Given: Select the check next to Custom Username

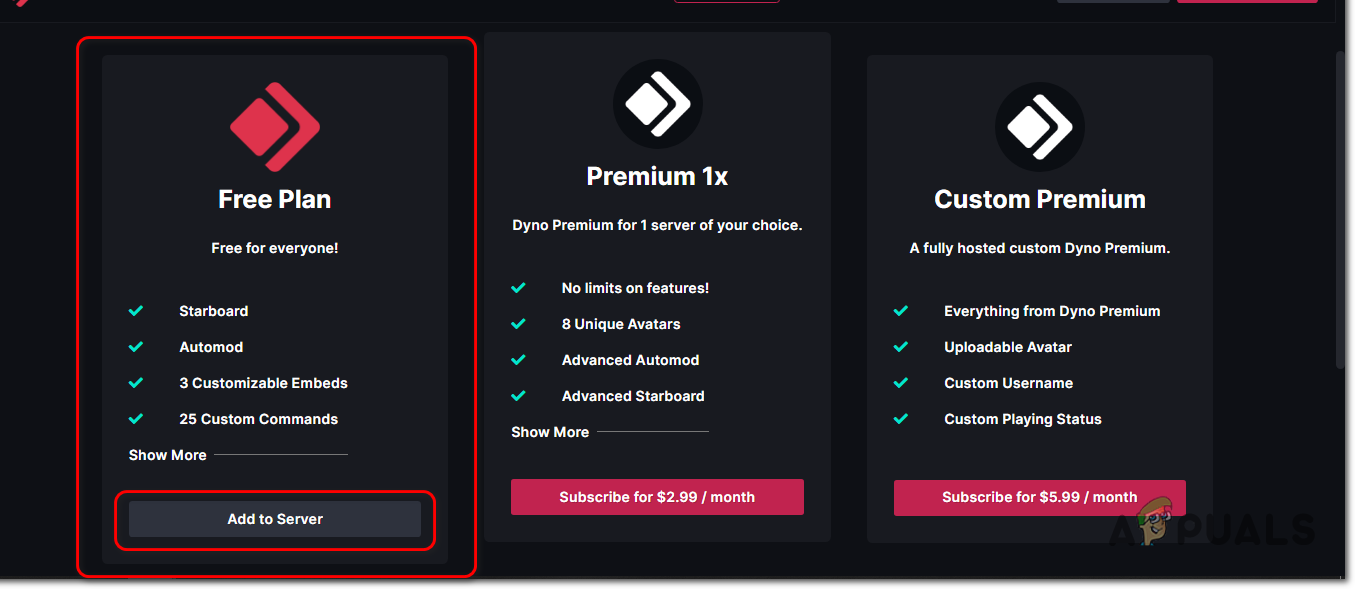Looking at the screenshot, I should pyautogui.click(x=901, y=383).
